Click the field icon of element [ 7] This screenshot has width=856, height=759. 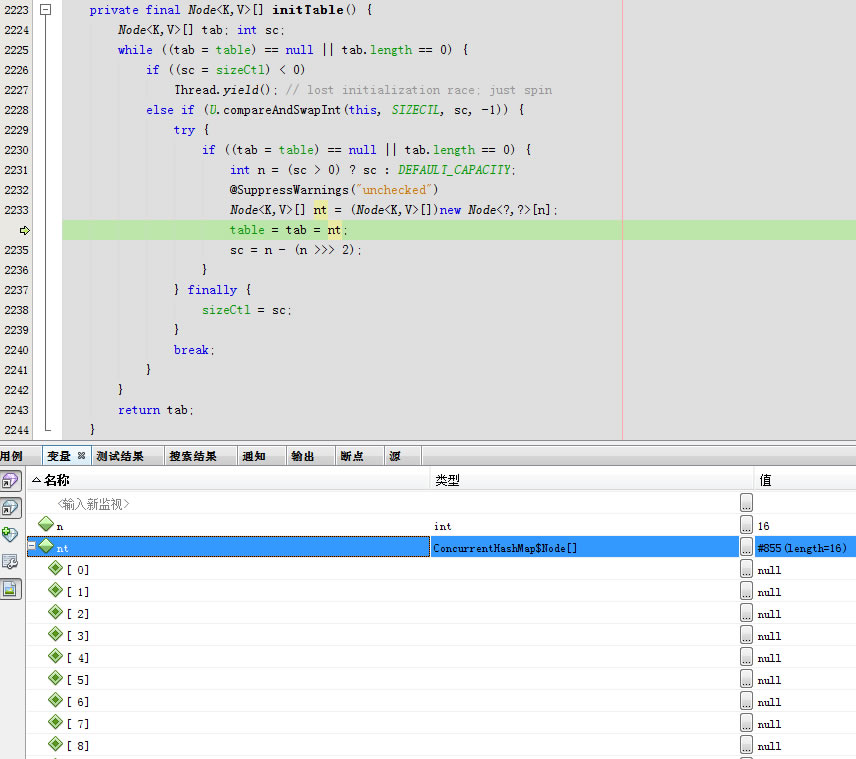(x=55, y=721)
